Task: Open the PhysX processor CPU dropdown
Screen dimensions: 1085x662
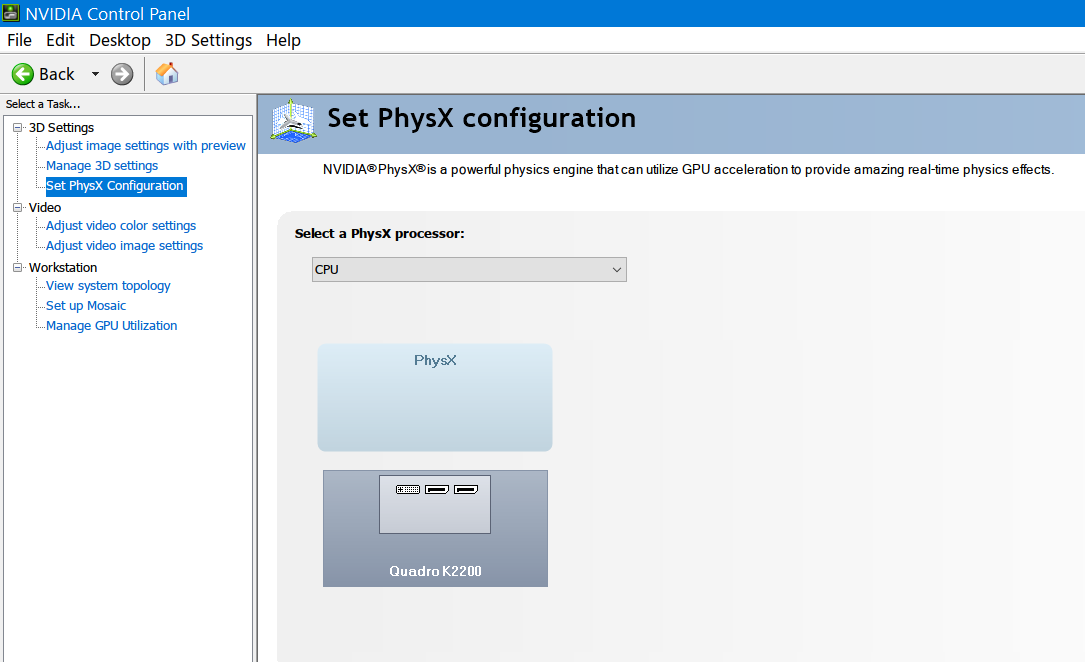Action: click(x=469, y=270)
